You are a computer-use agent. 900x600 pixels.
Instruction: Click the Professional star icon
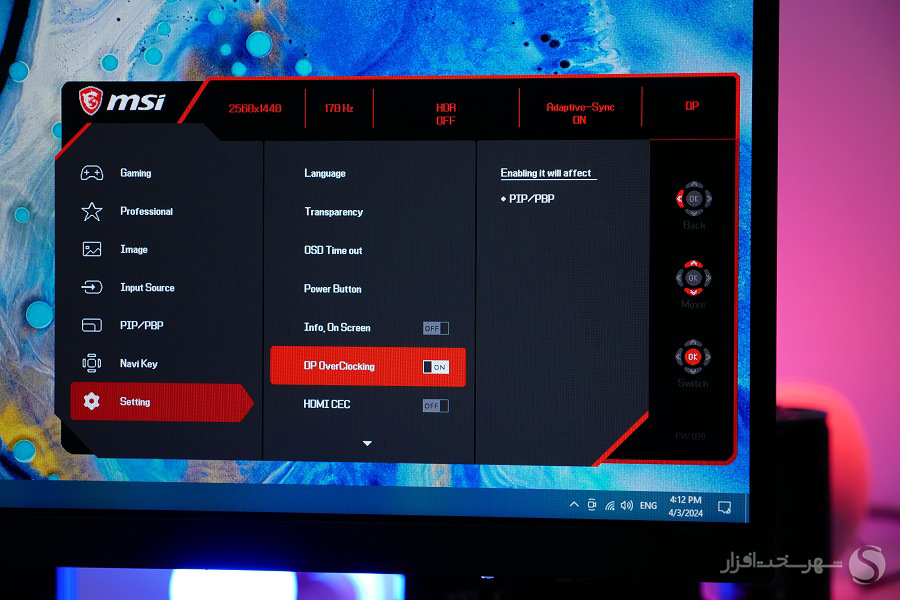click(90, 211)
